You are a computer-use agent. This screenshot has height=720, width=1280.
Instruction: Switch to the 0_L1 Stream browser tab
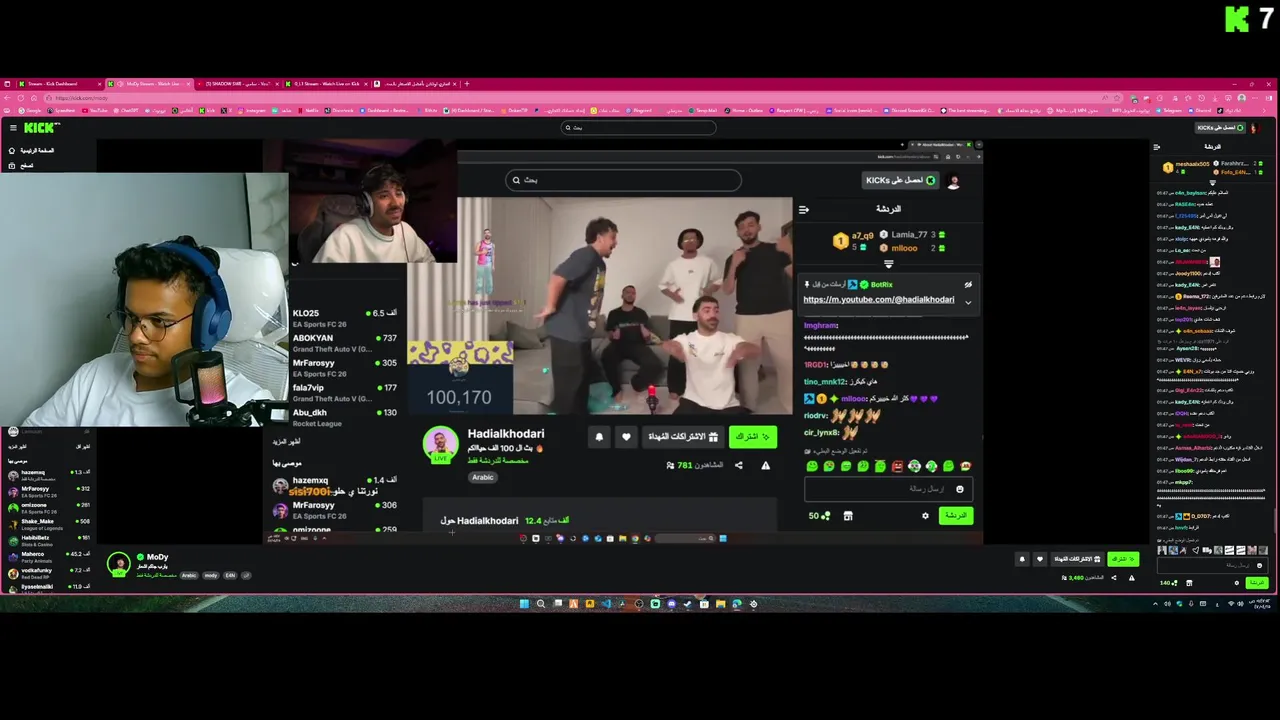(x=326, y=84)
